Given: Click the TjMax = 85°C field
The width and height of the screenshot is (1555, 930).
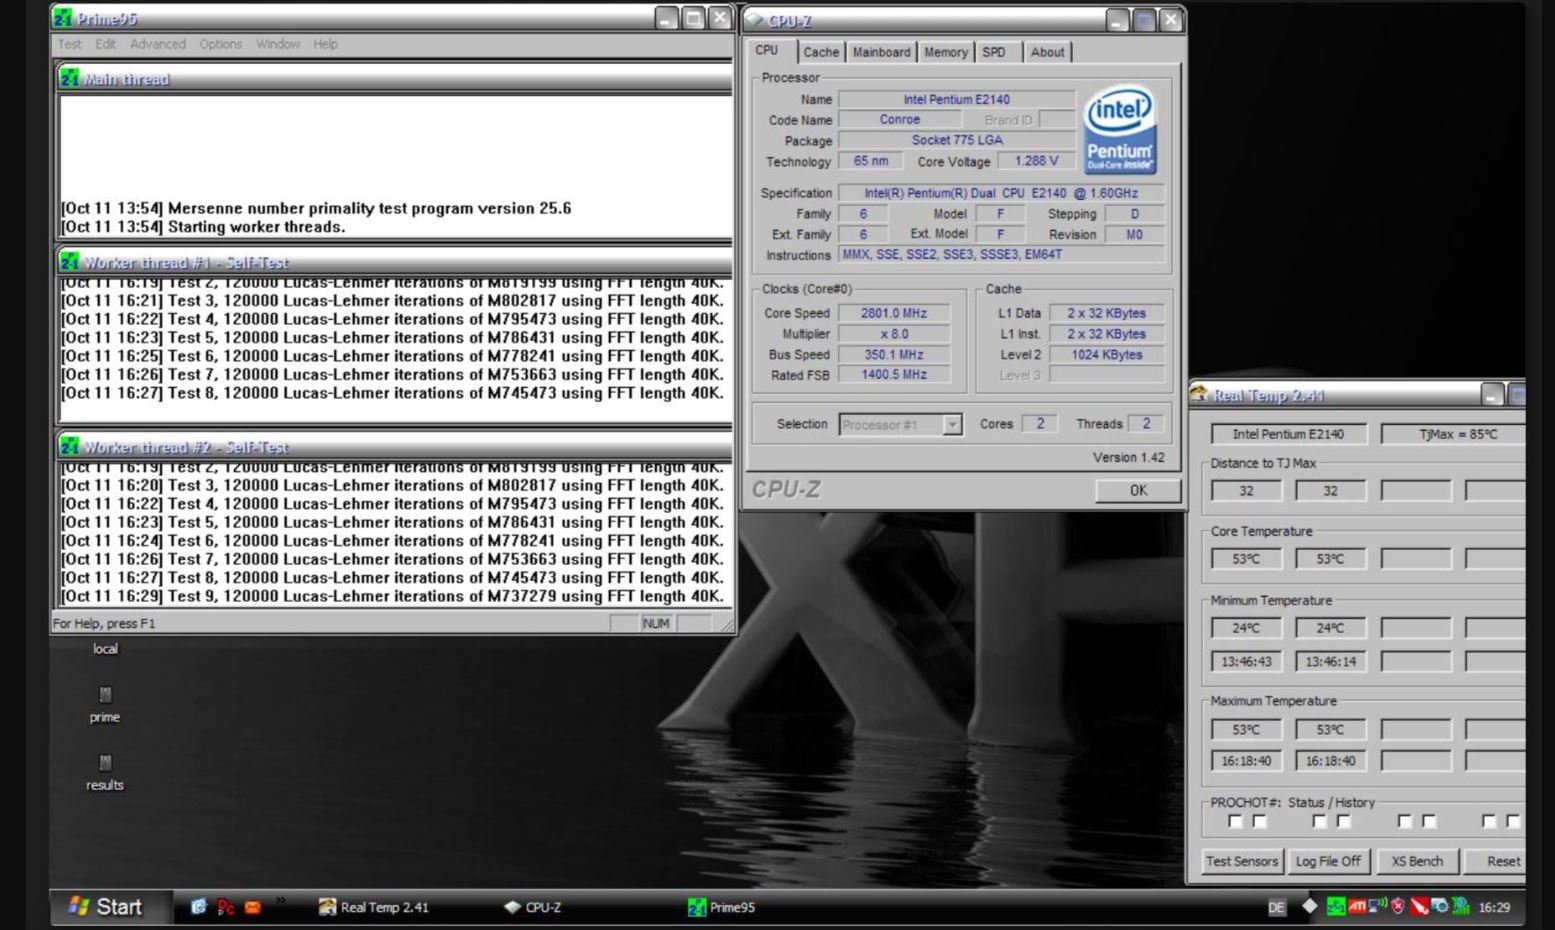Looking at the screenshot, I should pyautogui.click(x=1453, y=434).
